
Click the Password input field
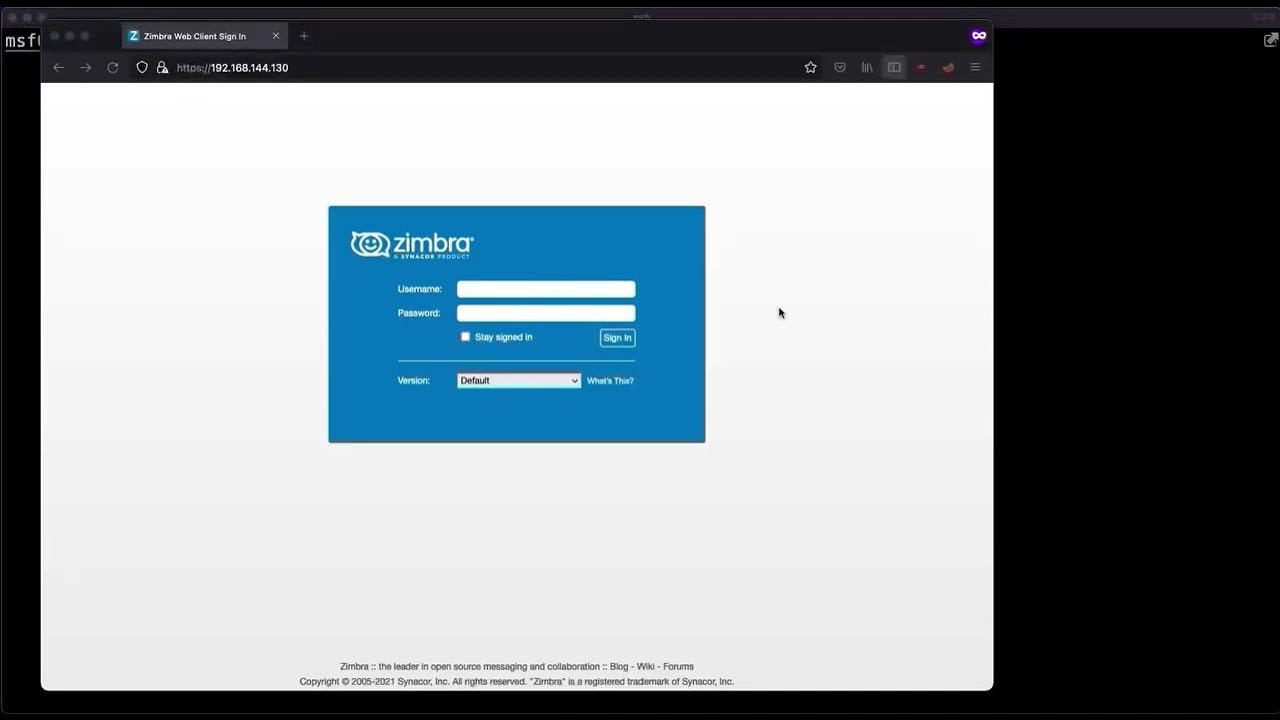546,313
